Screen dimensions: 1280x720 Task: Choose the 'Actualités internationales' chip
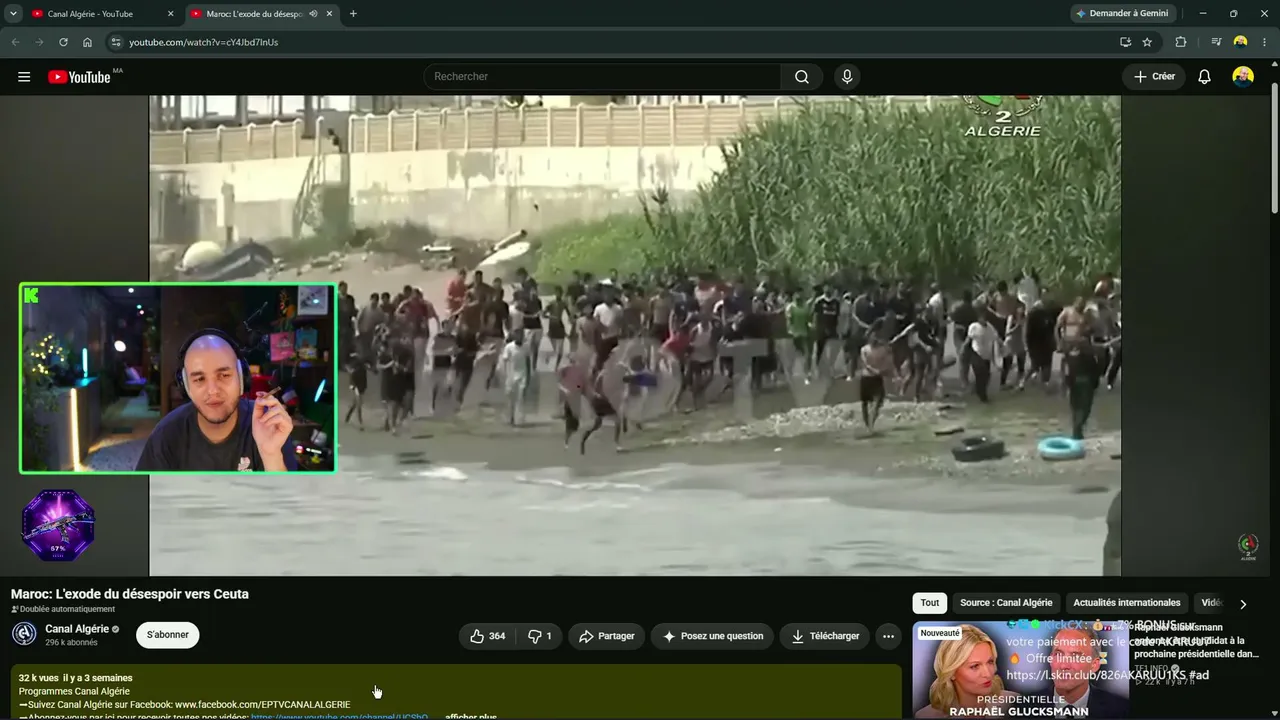point(1127,603)
